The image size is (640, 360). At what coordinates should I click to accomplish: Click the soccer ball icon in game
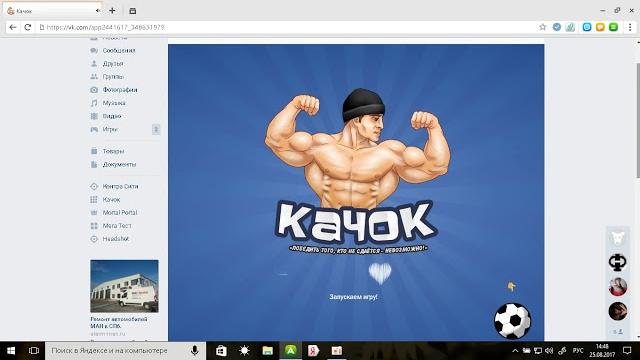pos(512,321)
